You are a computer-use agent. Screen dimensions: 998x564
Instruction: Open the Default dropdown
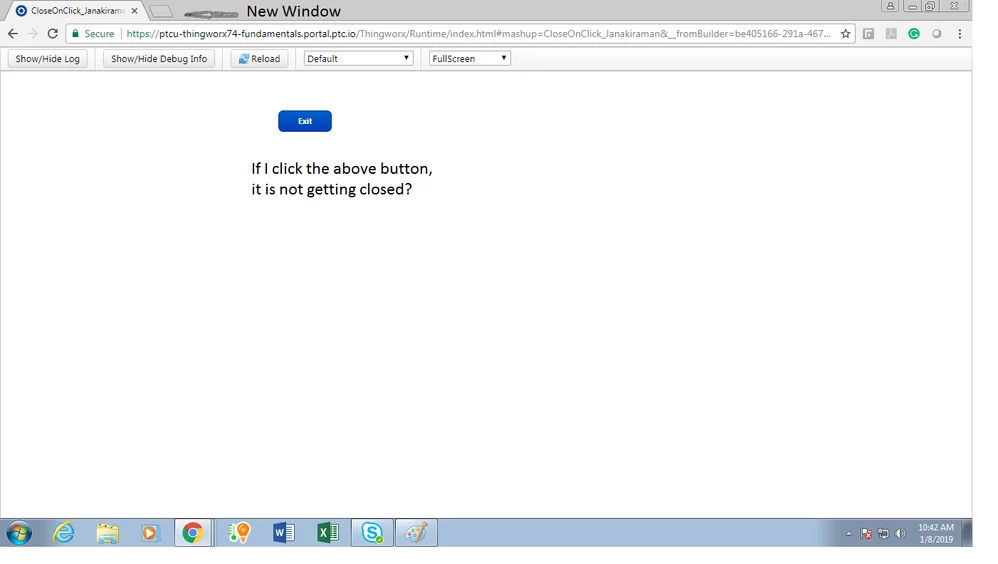(x=358, y=59)
